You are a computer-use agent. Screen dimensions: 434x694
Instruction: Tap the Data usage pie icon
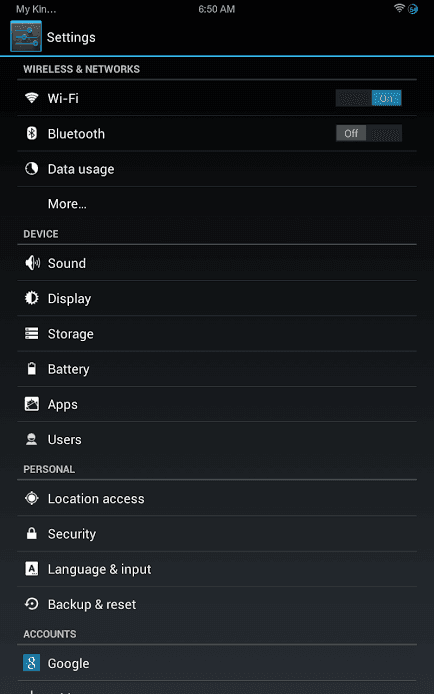[x=31, y=169]
